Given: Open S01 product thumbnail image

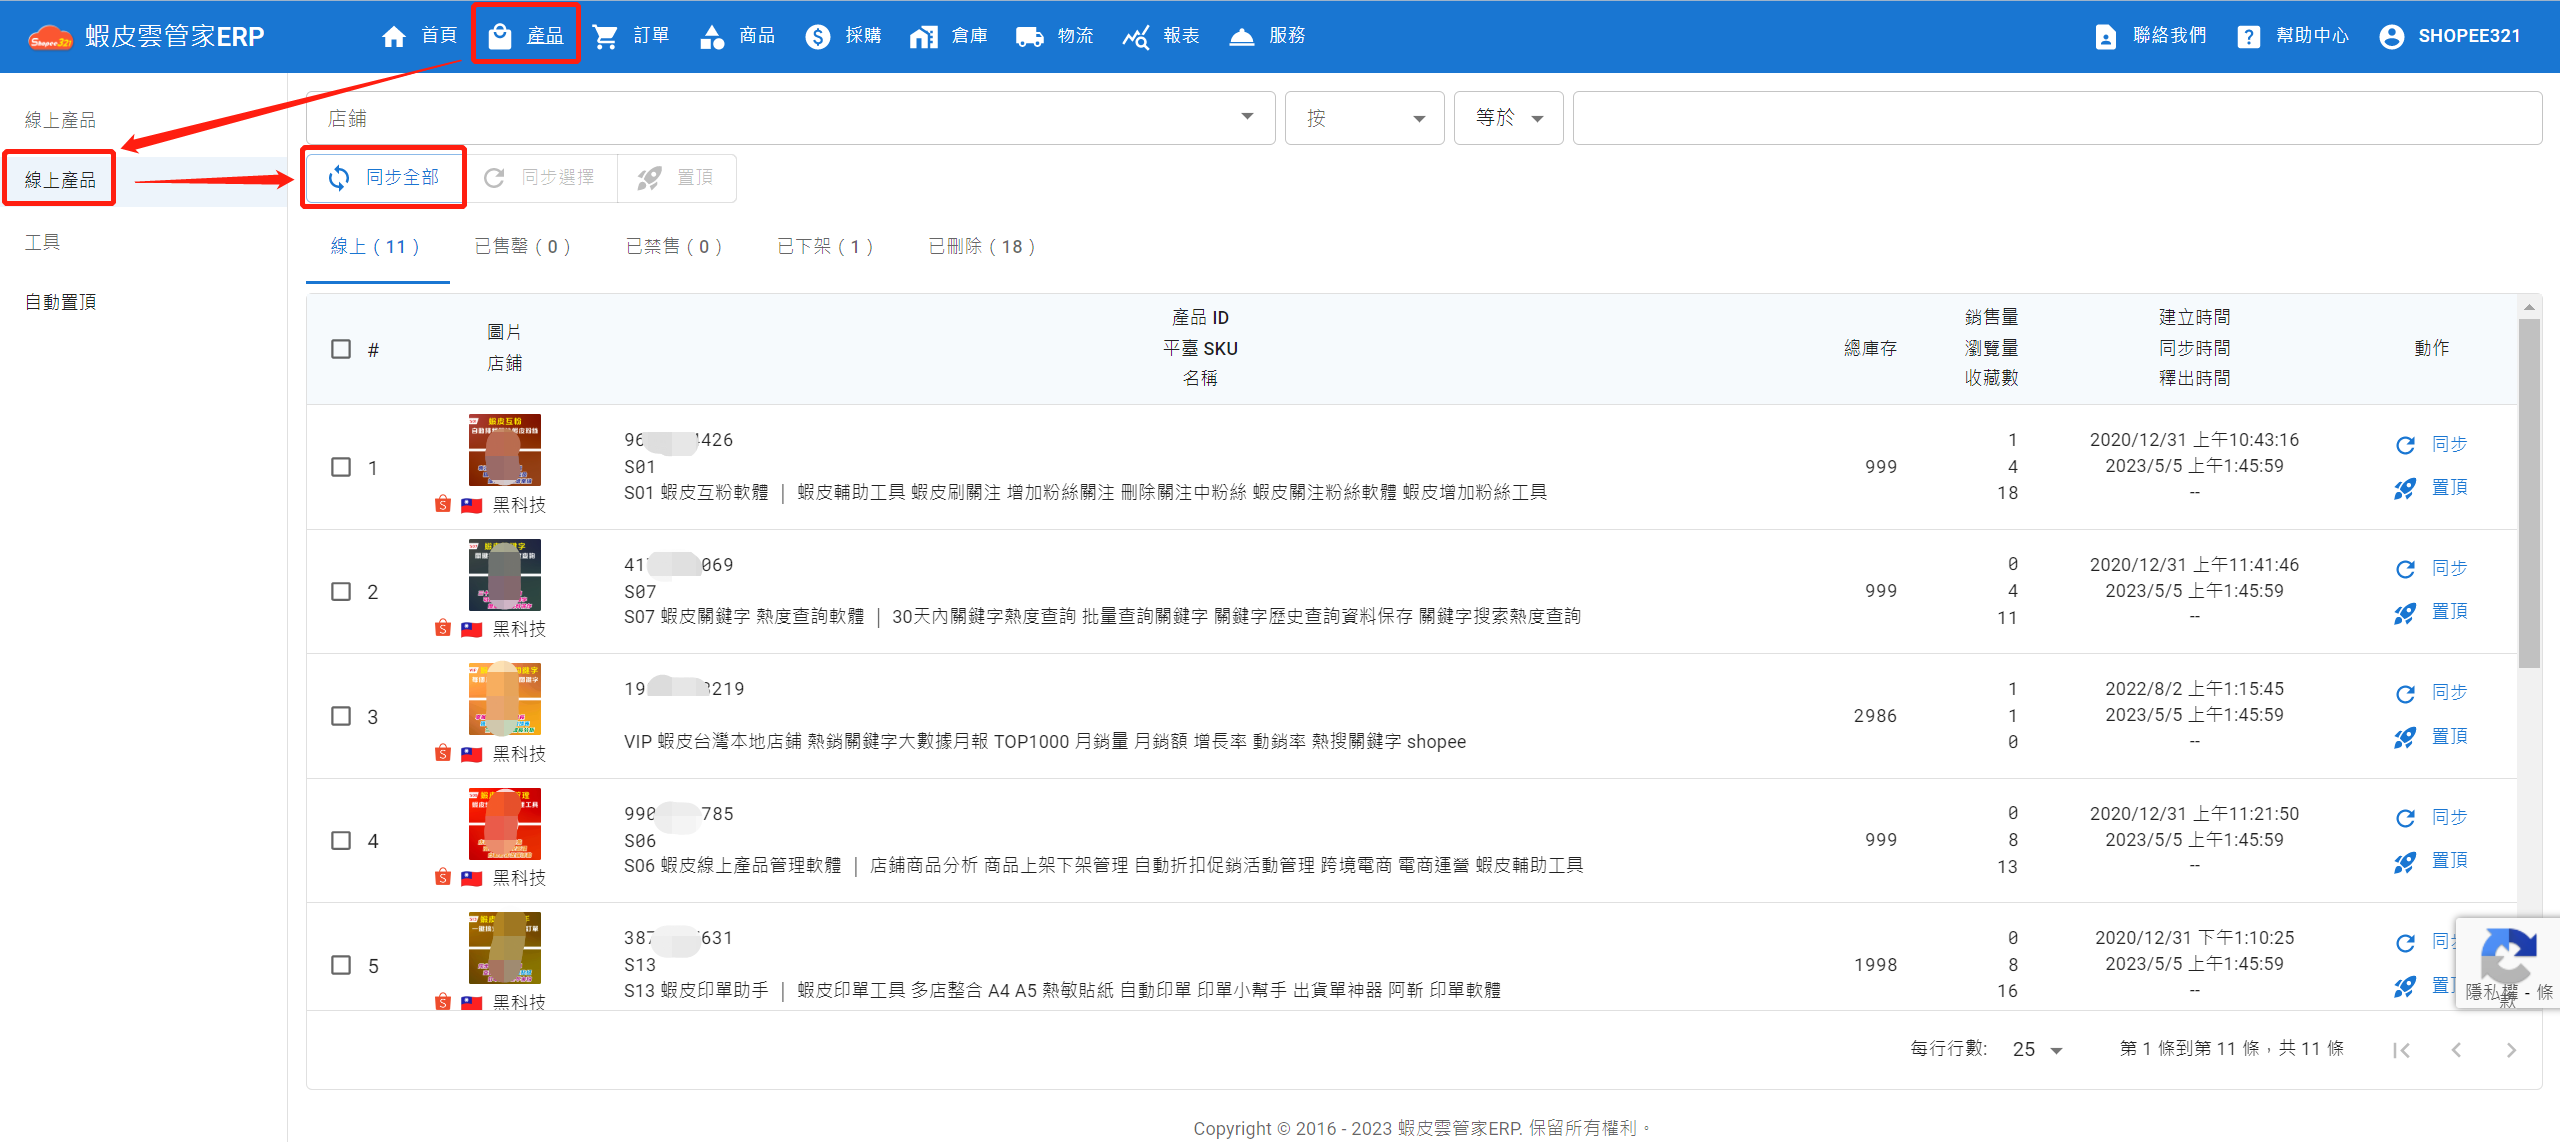Looking at the screenshot, I should tap(505, 450).
